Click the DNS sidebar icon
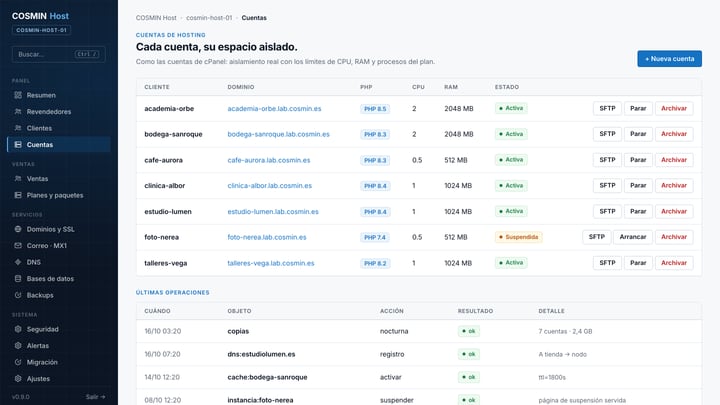Viewport: 720px width, 405px height. 18,262
